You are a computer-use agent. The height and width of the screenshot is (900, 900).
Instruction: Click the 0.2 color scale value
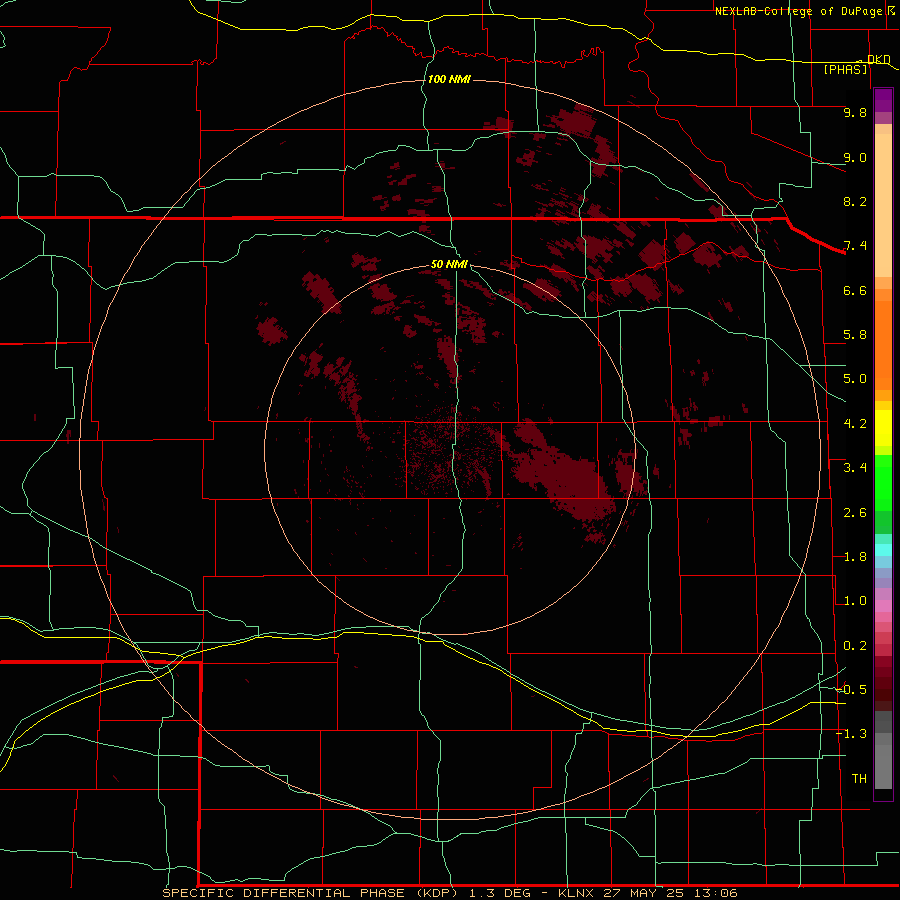coord(855,646)
